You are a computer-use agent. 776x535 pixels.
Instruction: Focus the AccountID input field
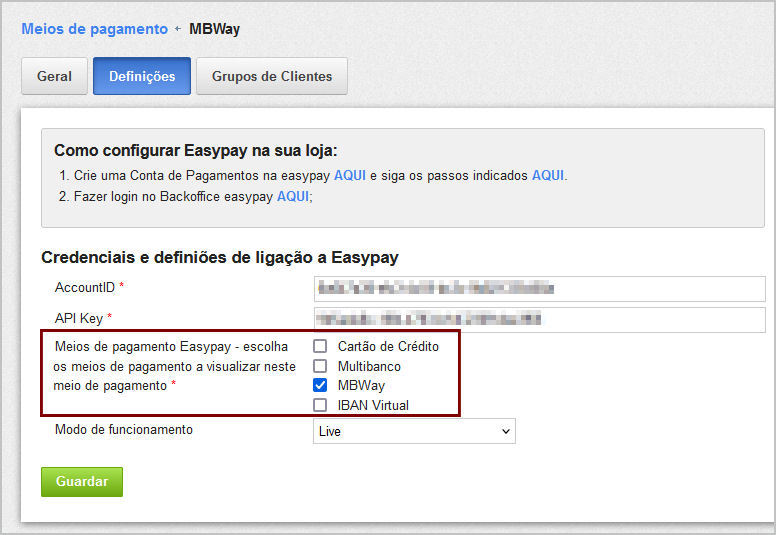pyautogui.click(x=539, y=289)
